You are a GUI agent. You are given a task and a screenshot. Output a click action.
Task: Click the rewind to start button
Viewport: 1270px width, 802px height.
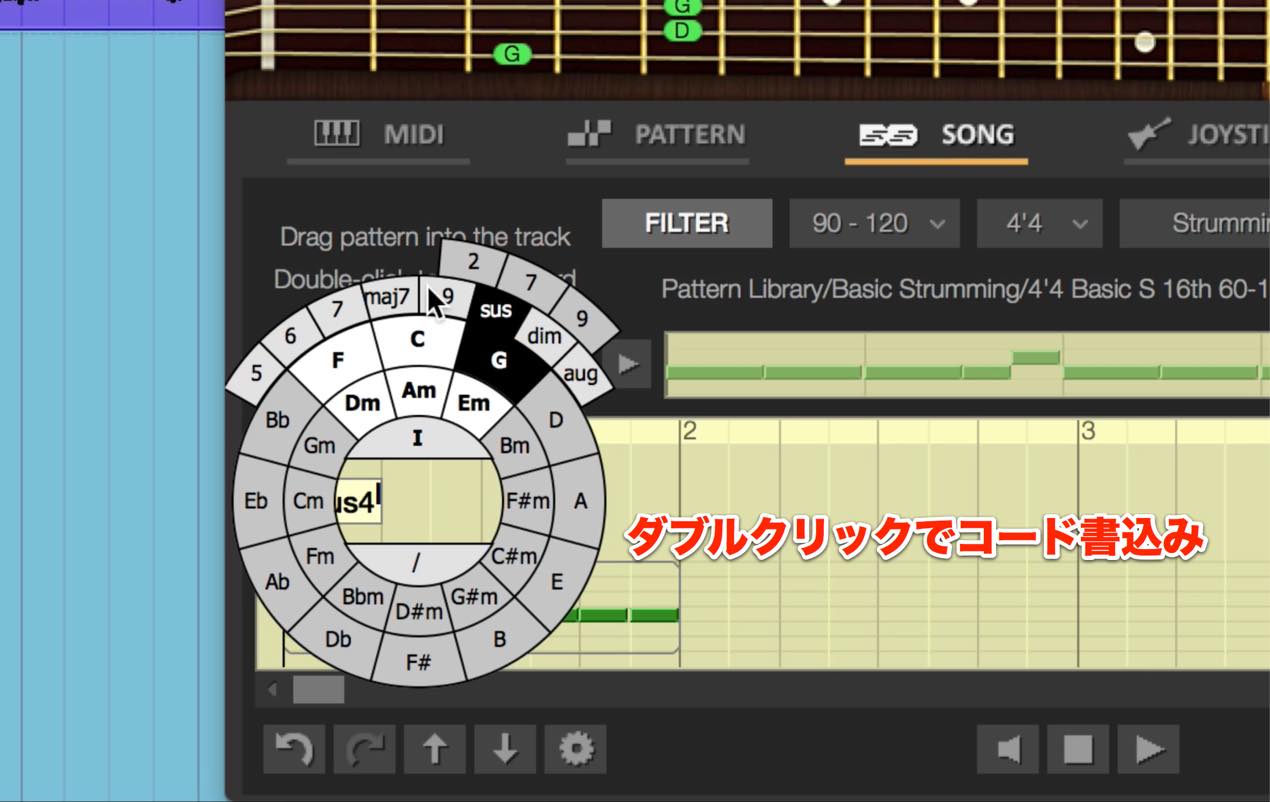pos(1008,749)
